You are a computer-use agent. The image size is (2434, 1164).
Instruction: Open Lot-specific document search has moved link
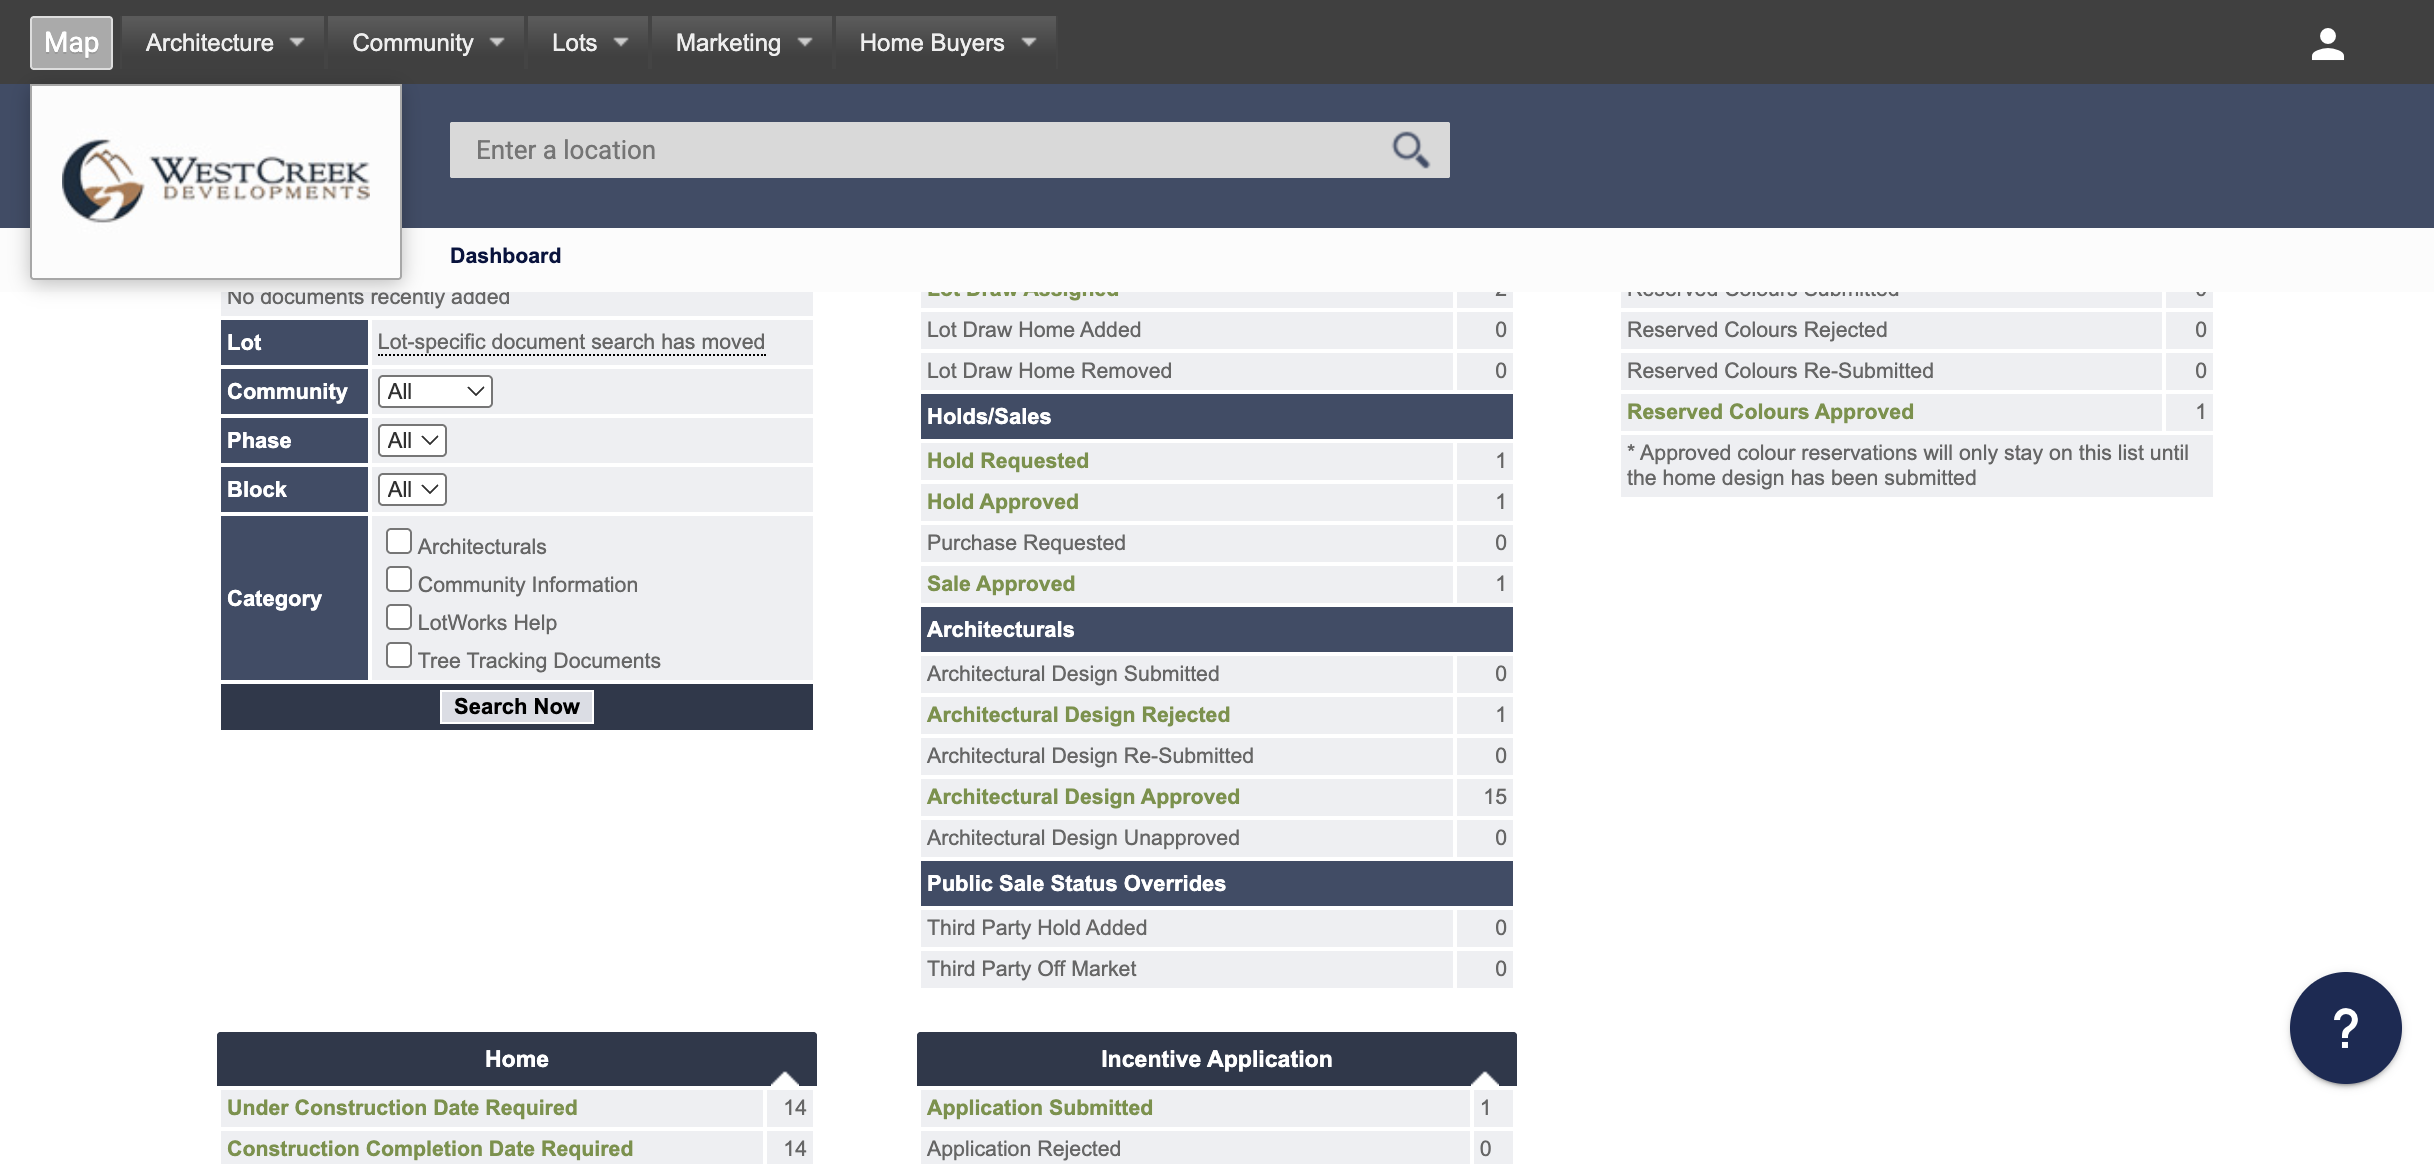click(571, 342)
